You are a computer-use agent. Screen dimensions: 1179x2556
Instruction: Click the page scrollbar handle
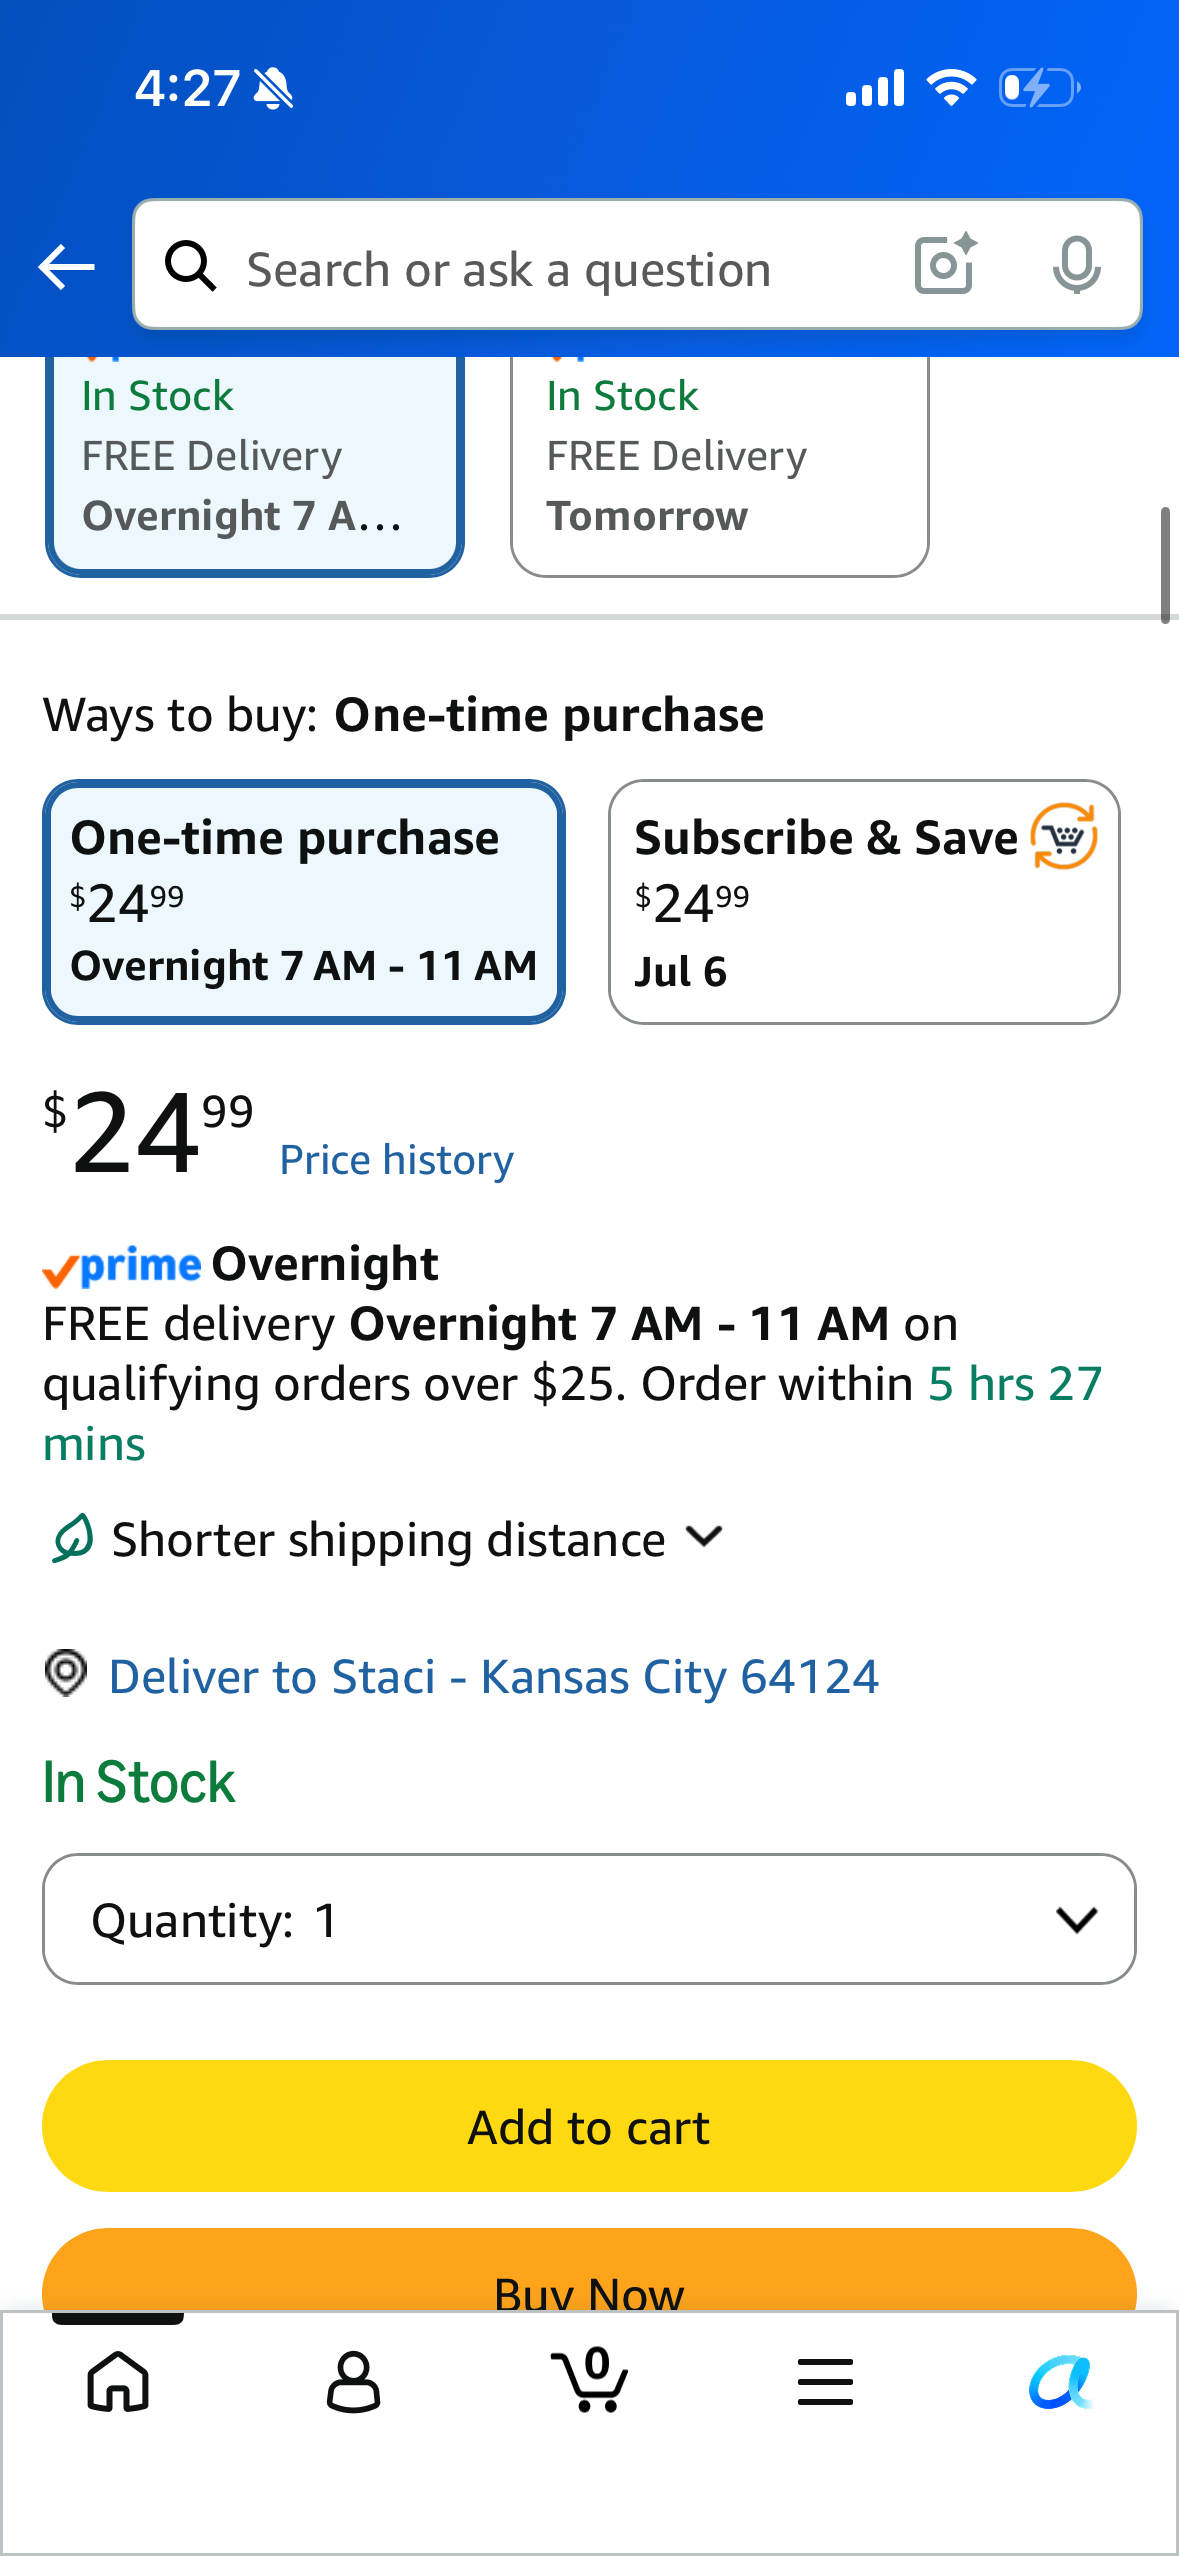point(1165,566)
